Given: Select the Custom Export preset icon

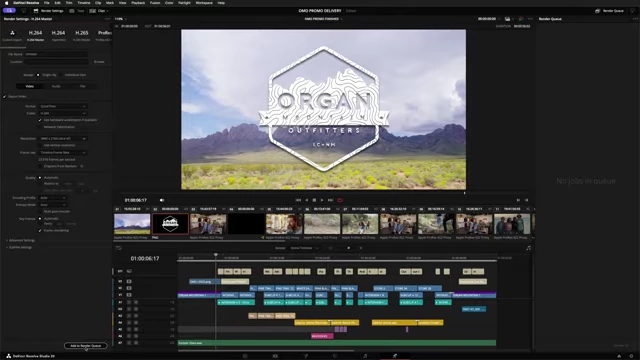Looking at the screenshot, I should [x=12, y=33].
